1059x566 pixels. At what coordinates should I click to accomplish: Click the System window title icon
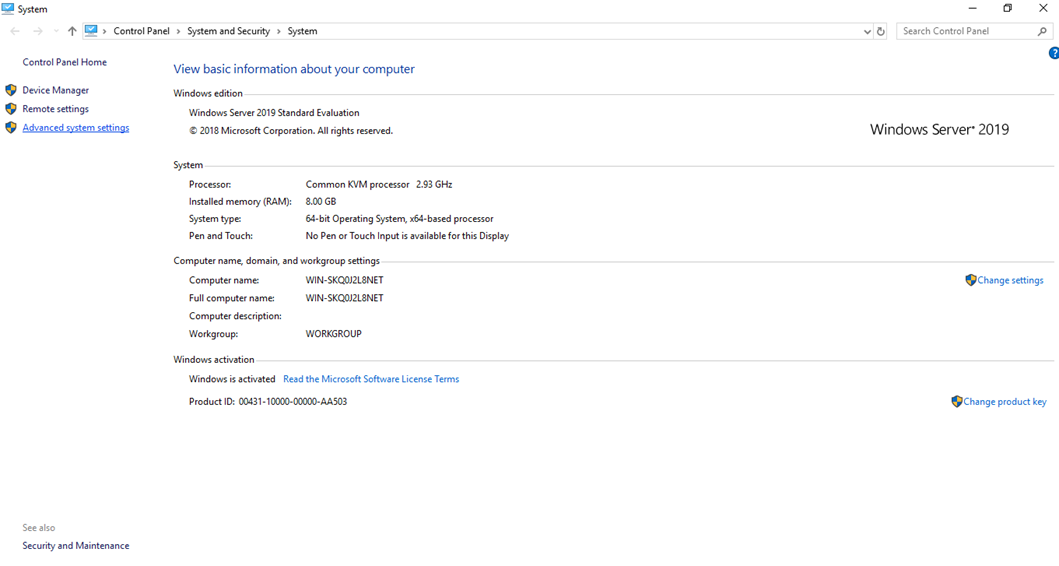[7, 9]
